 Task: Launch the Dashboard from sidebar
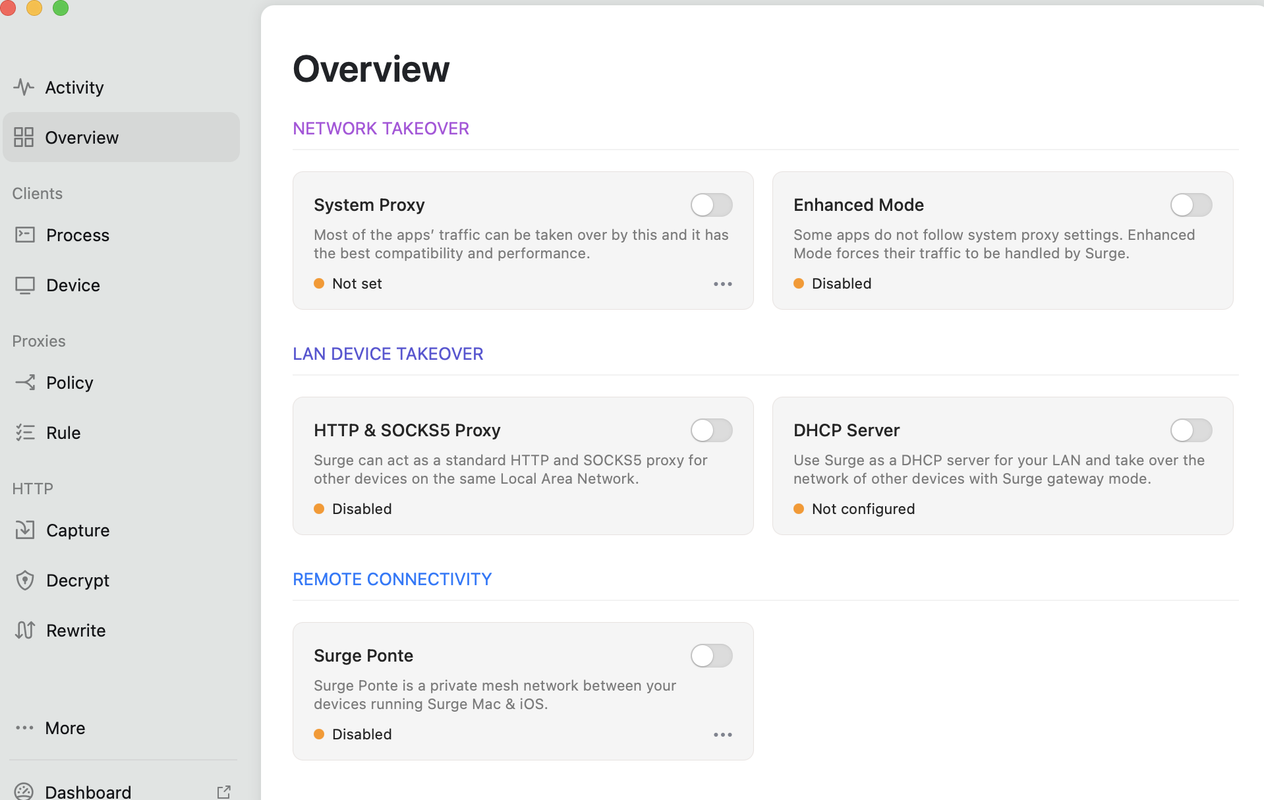(x=121, y=790)
